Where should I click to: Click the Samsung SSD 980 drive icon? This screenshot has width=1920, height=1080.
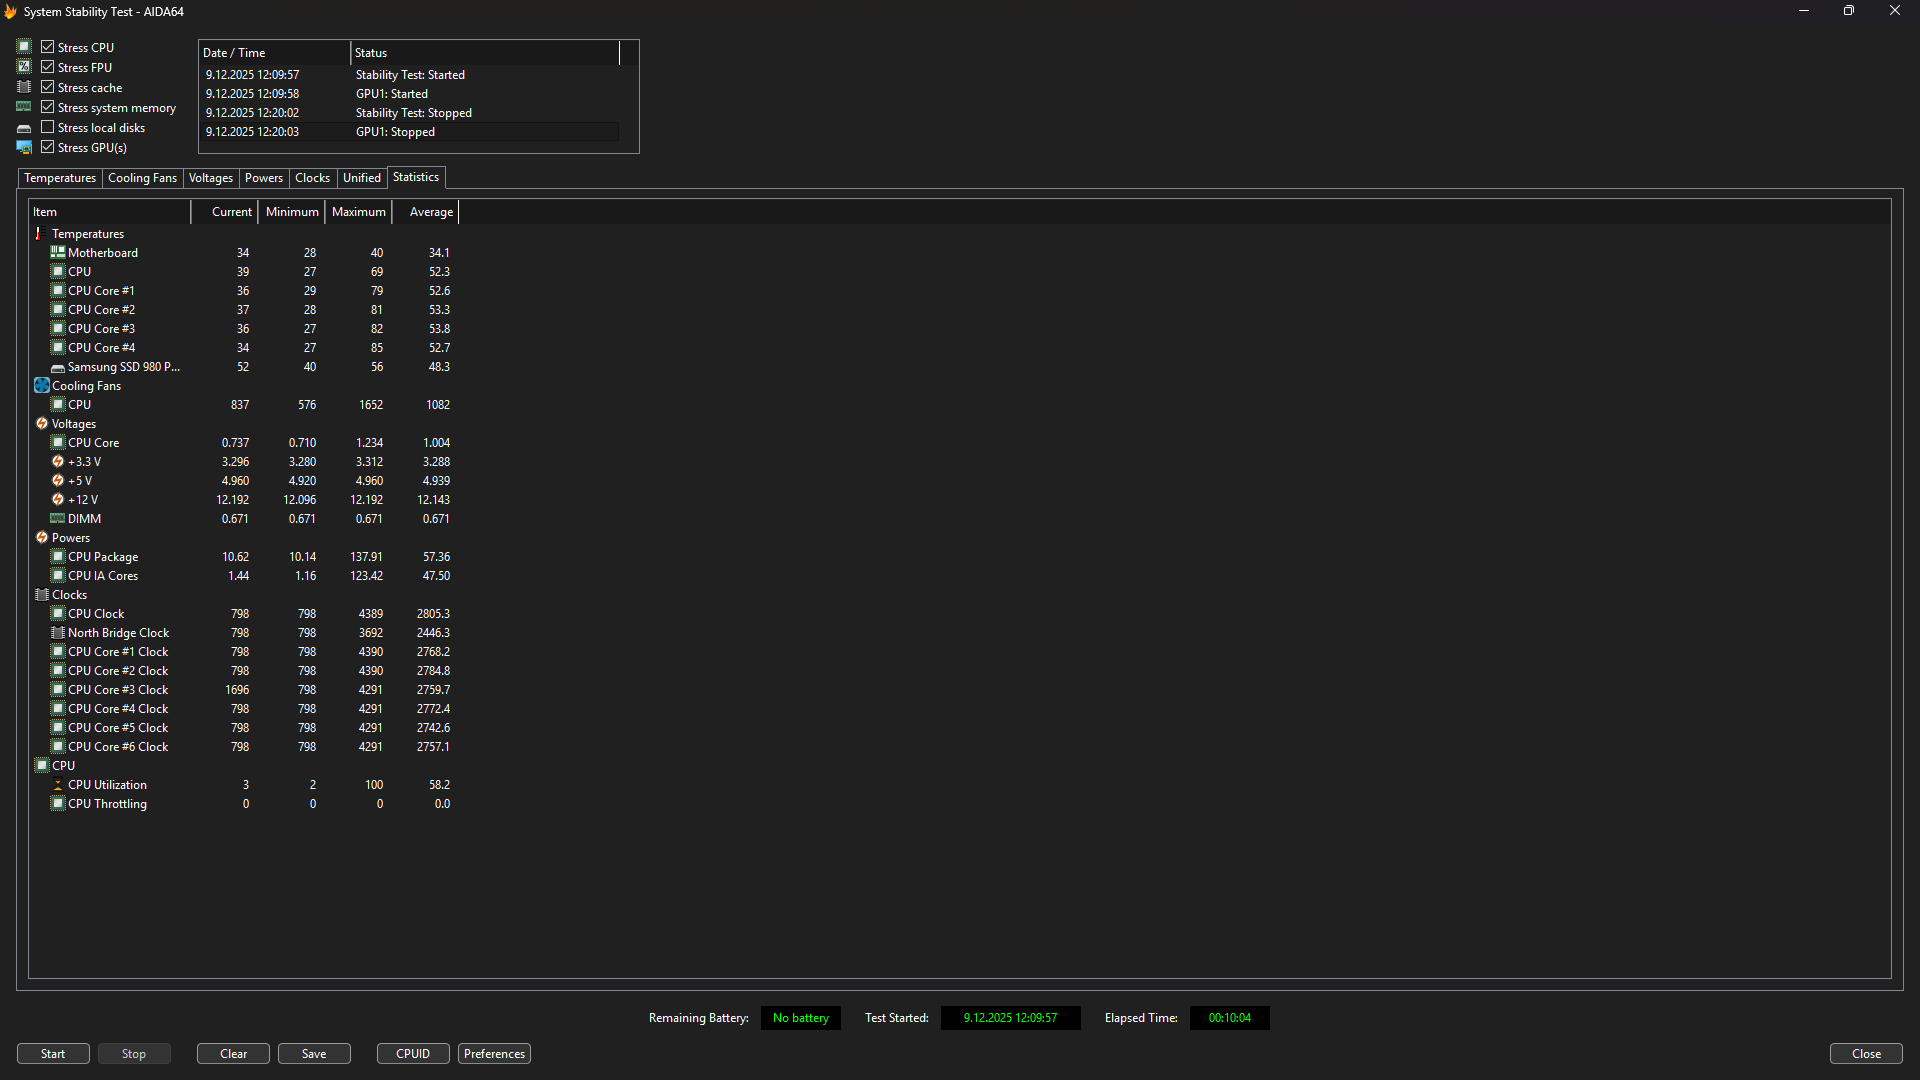58,368
